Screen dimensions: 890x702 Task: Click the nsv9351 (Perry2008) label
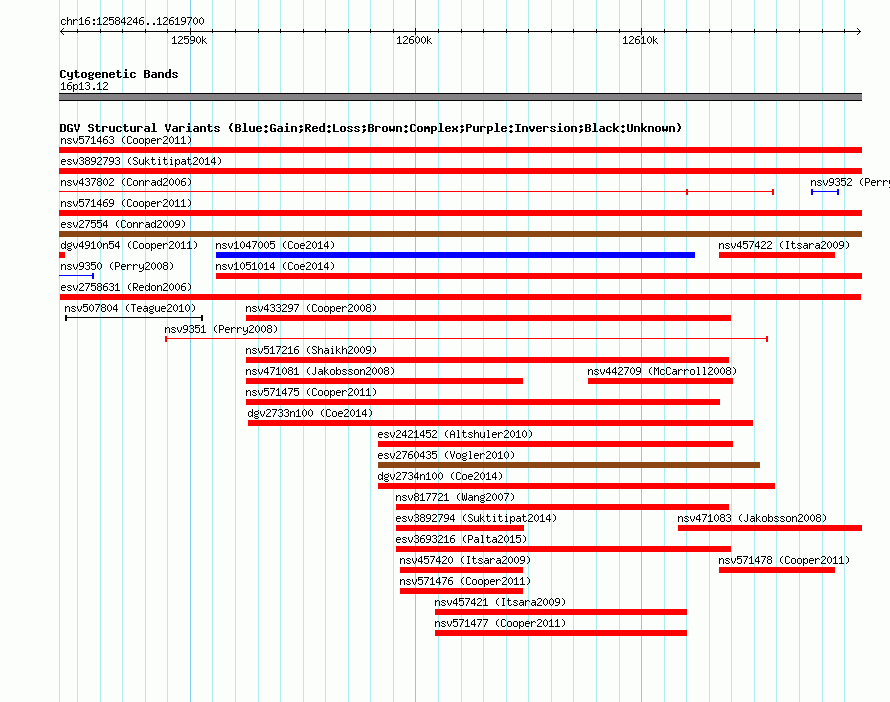point(221,329)
